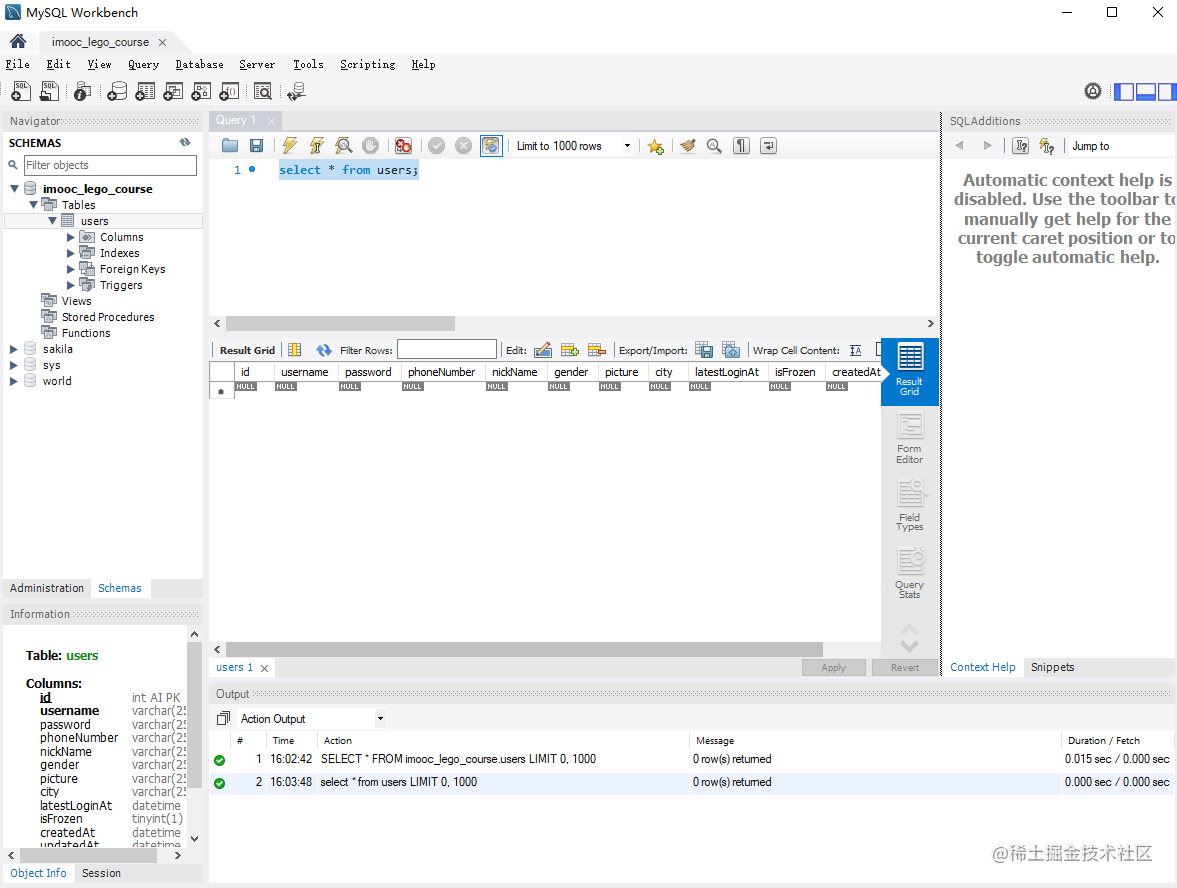This screenshot has width=1177, height=888.
Task: Click the Filter Rows input box
Action: [x=447, y=350]
